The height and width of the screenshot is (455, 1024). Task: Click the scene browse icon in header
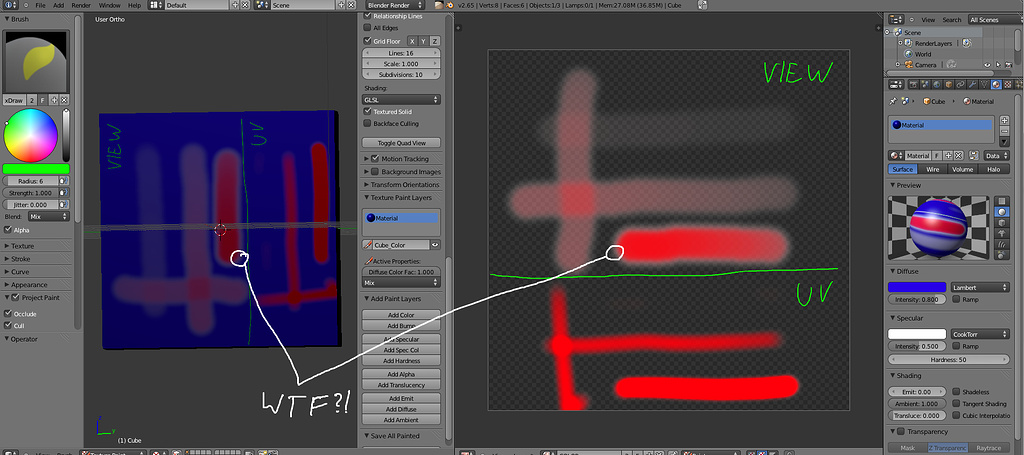pos(263,5)
